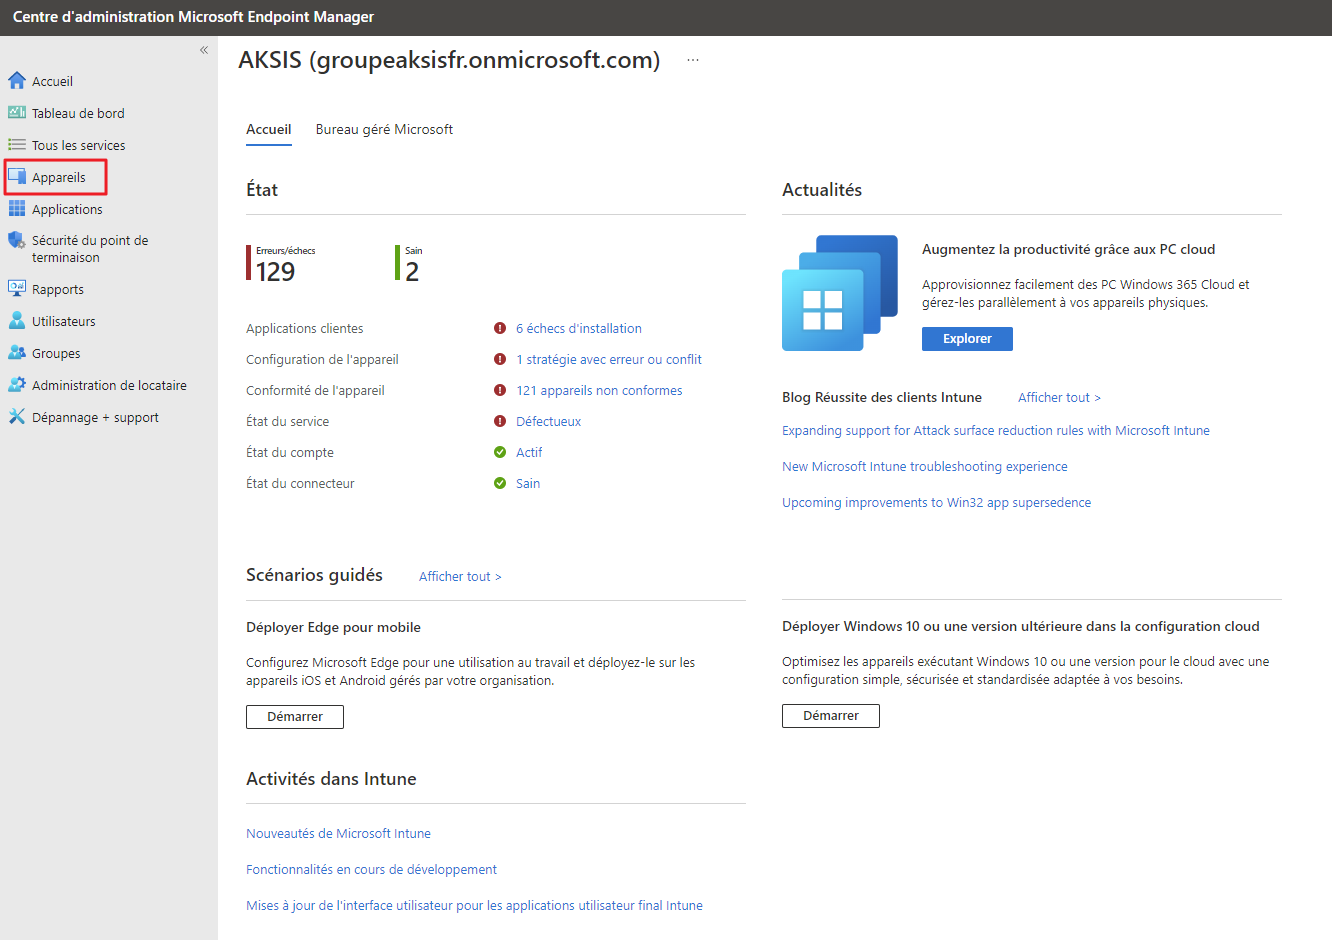Click the Rapports monitor icon
Viewport: 1332px width, 940px height.
(x=17, y=289)
